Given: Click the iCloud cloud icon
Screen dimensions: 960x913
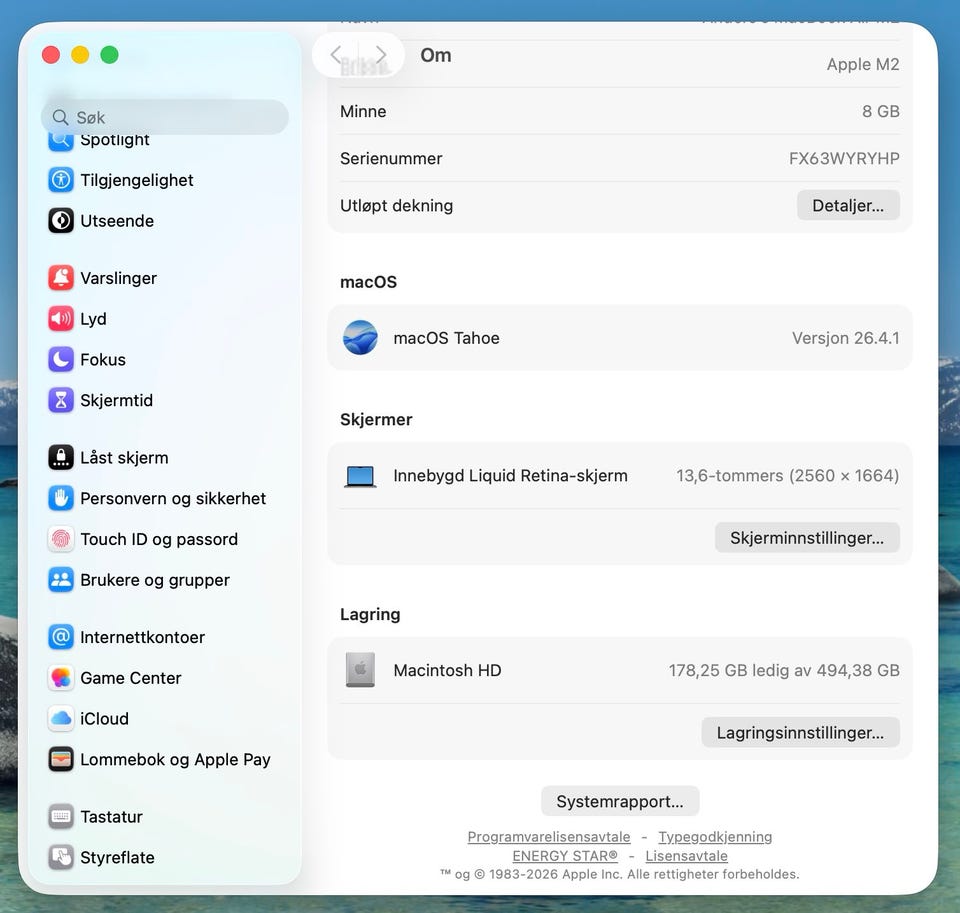Looking at the screenshot, I should click(61, 718).
